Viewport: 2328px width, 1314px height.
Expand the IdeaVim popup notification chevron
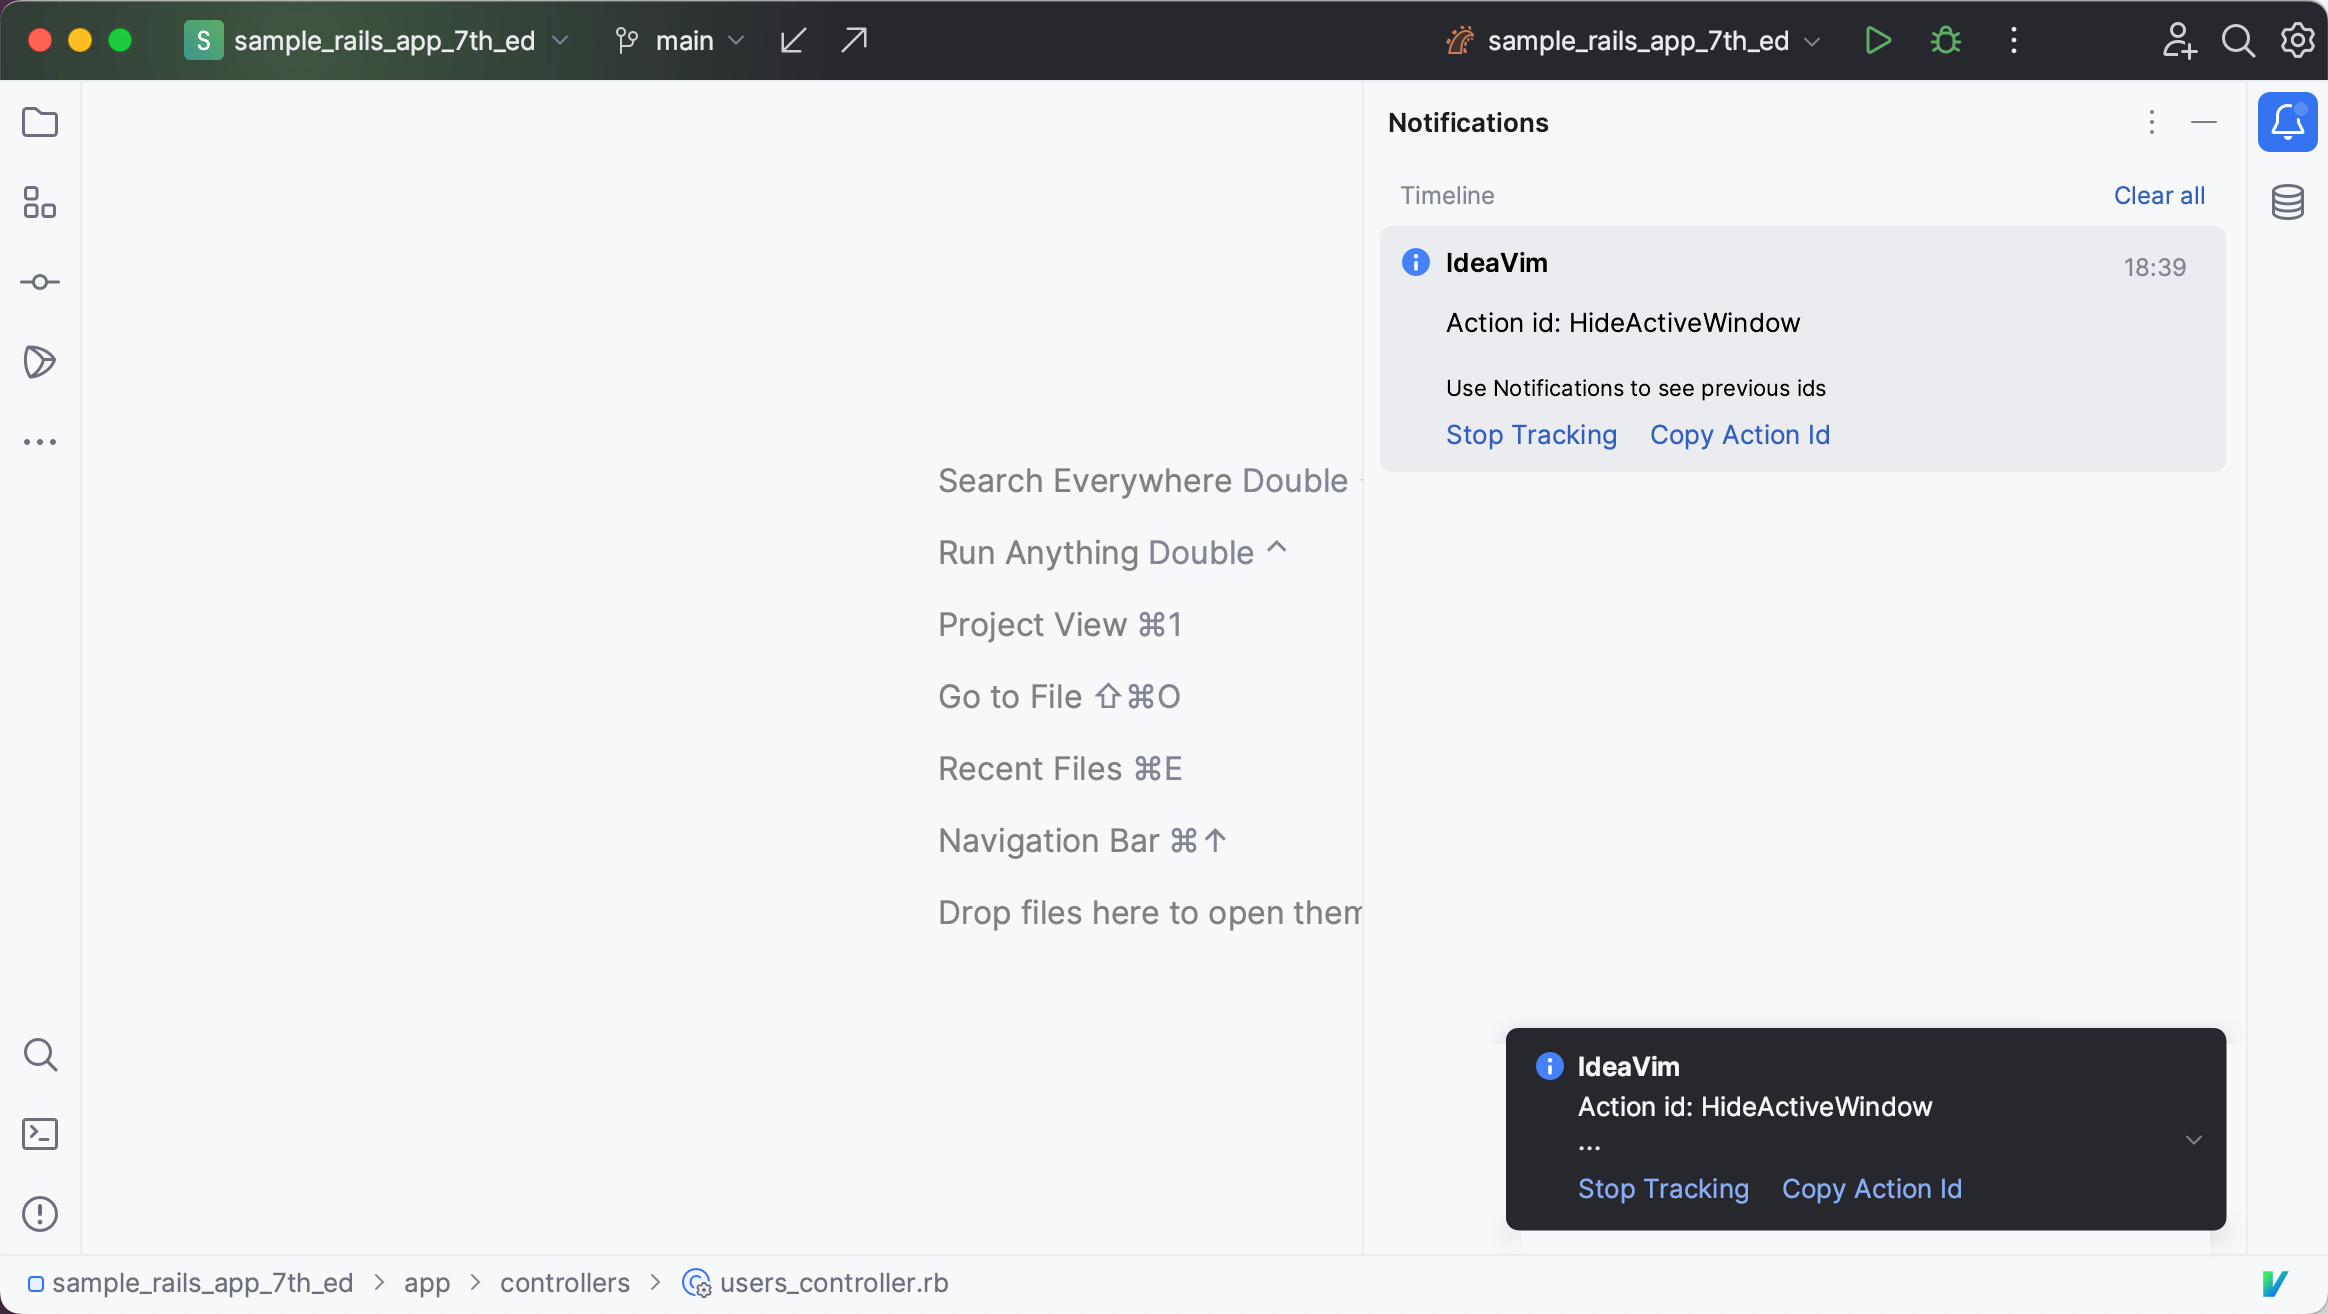[2194, 1140]
